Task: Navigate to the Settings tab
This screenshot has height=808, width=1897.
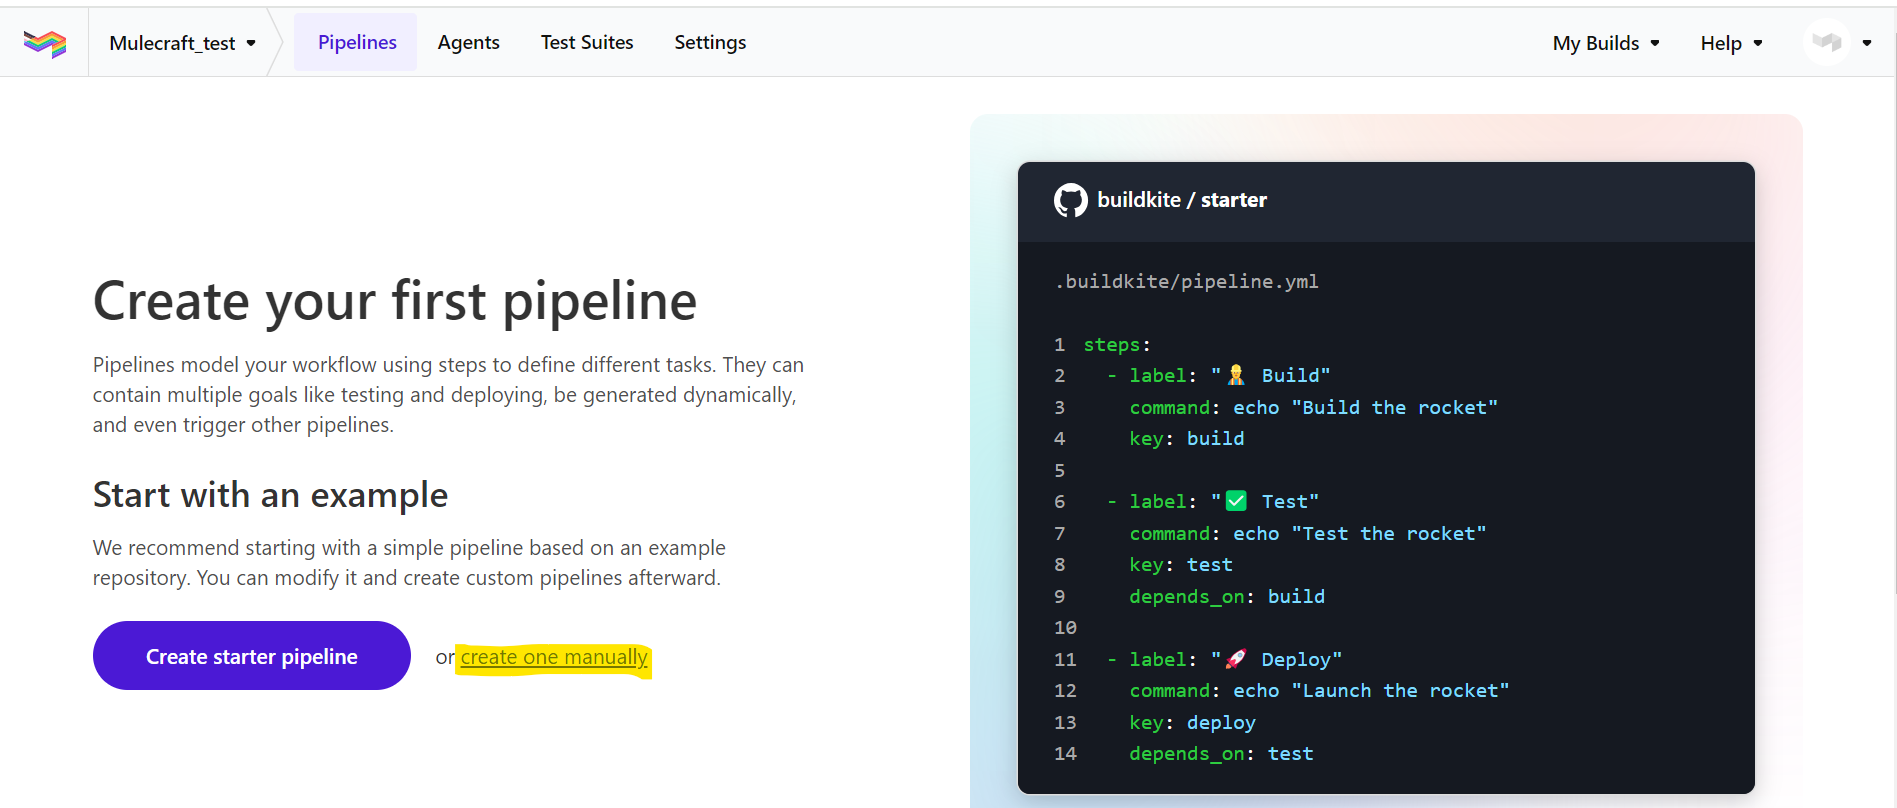Action: 710,43
